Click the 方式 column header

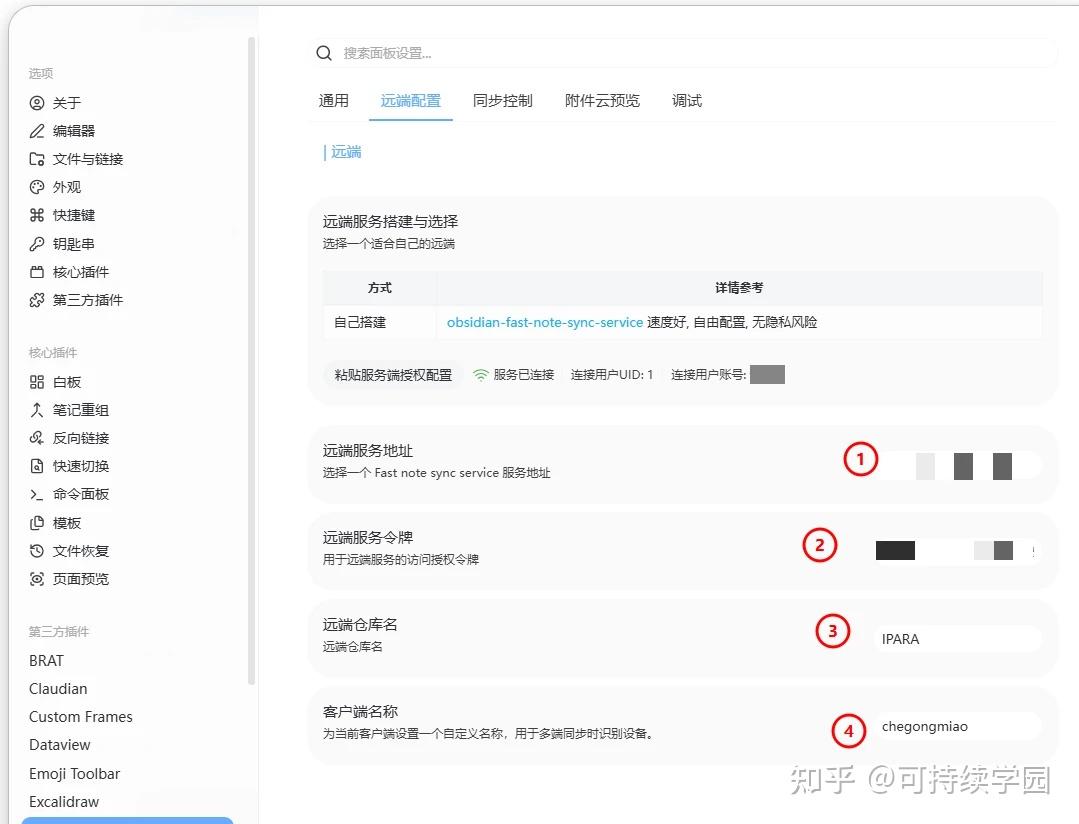380,288
